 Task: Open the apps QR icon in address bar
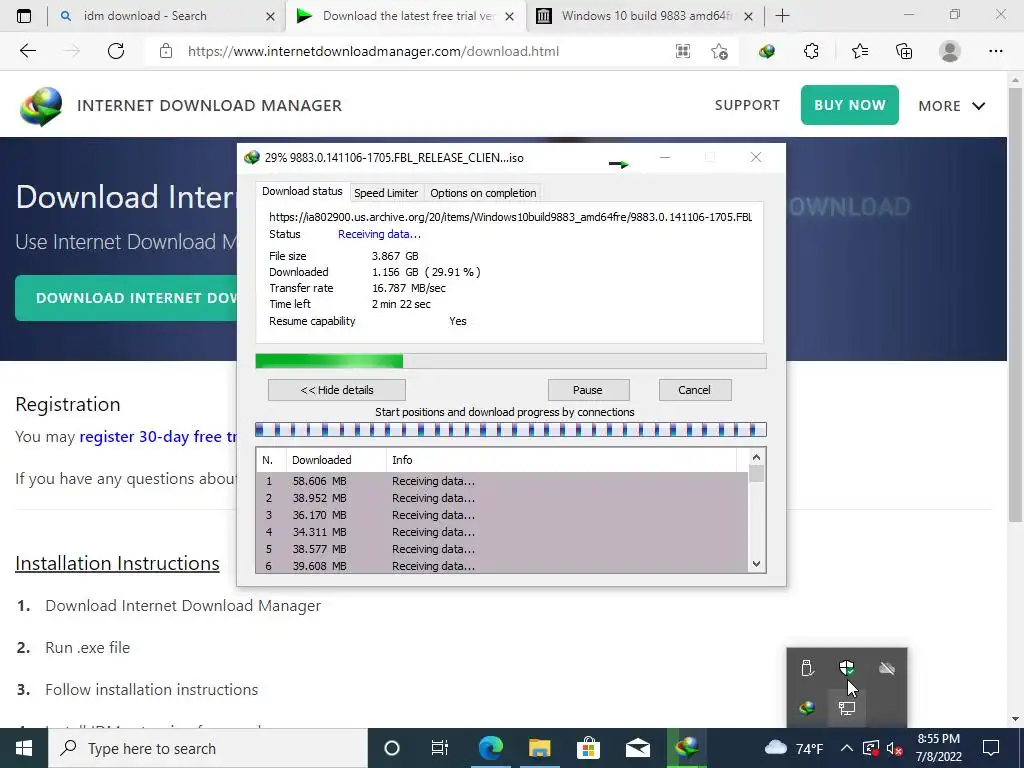[682, 51]
